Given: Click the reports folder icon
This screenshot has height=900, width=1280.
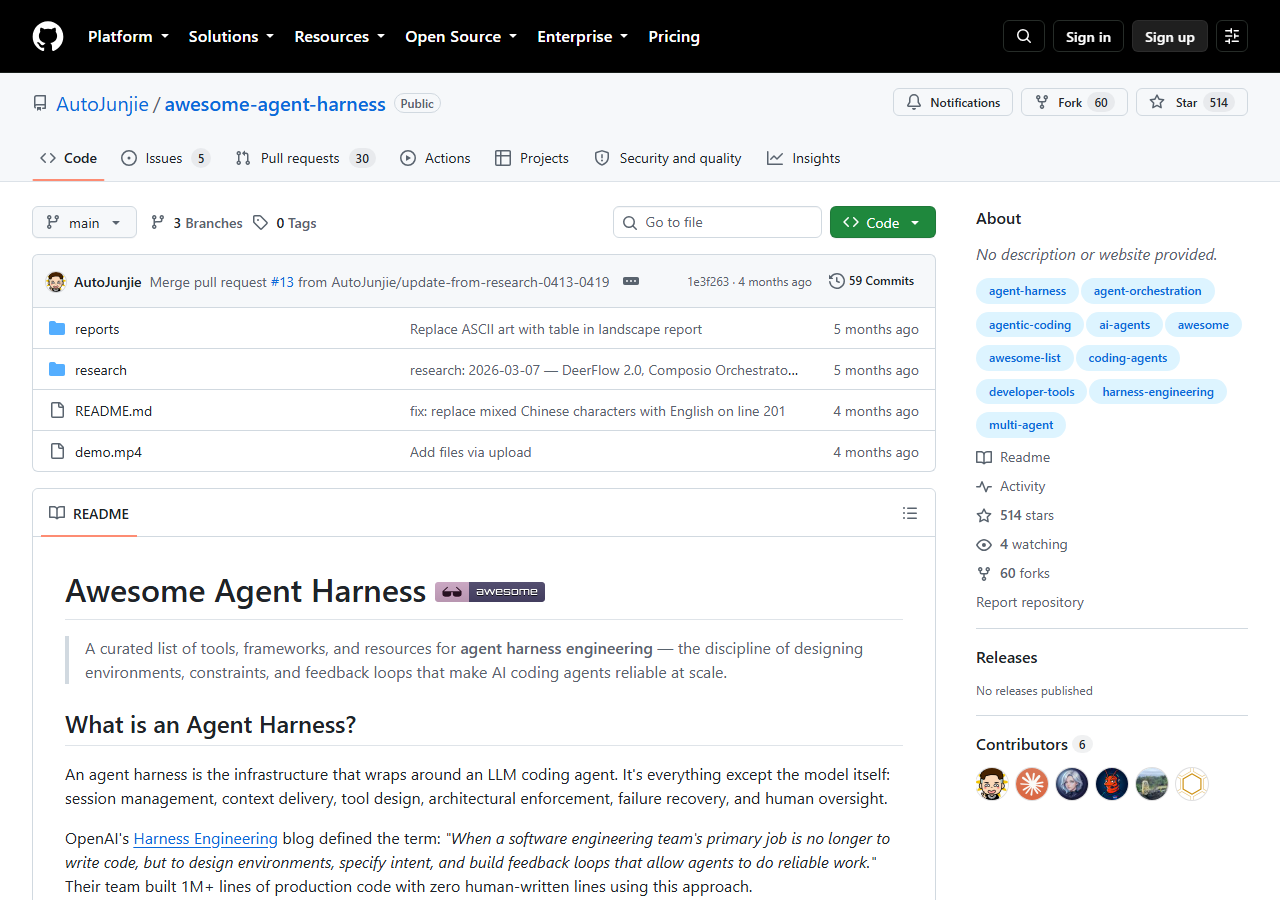Looking at the screenshot, I should 57,329.
